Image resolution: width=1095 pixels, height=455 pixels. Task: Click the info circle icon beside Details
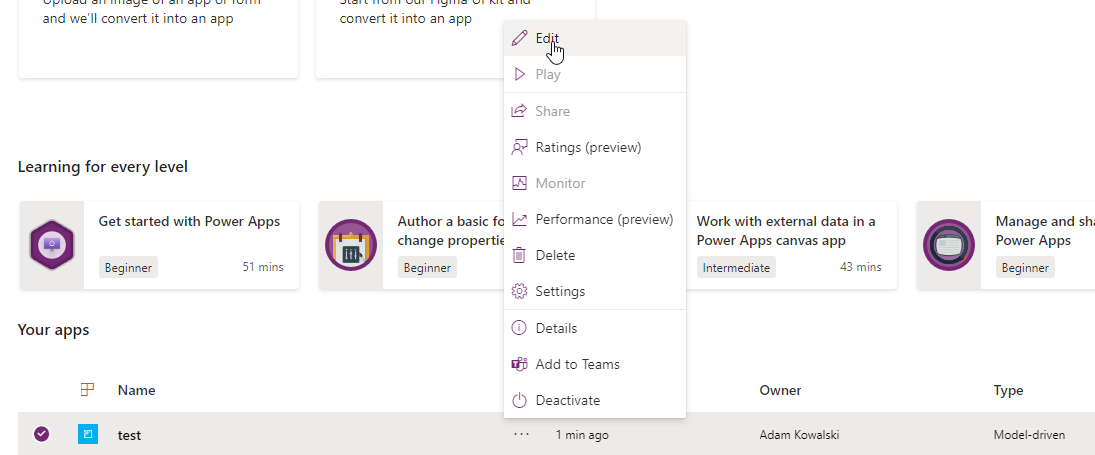coord(519,328)
